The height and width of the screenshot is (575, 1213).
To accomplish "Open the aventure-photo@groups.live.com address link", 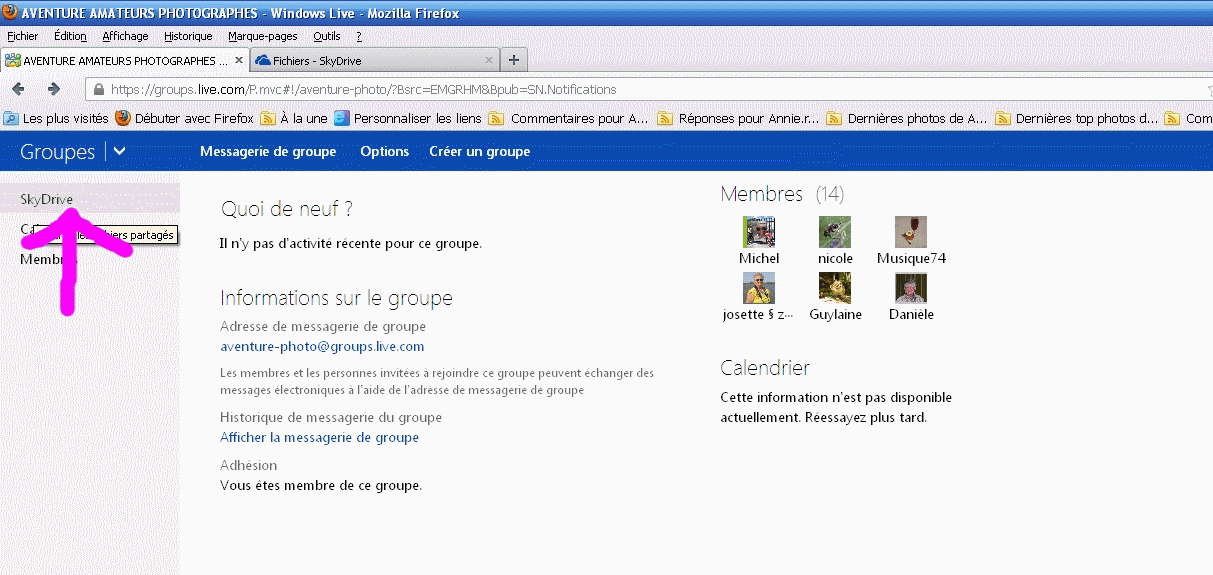I will pyautogui.click(x=322, y=347).
